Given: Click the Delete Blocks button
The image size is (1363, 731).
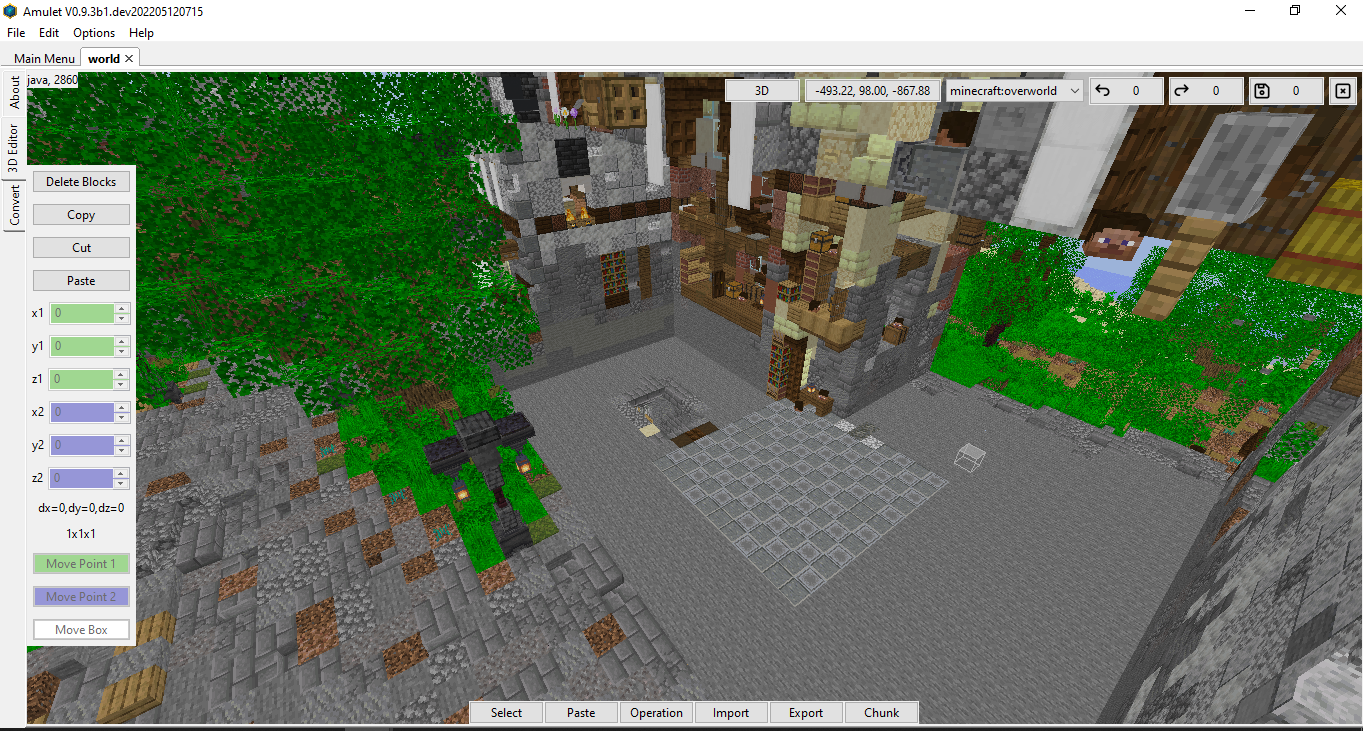Looking at the screenshot, I should point(81,181).
